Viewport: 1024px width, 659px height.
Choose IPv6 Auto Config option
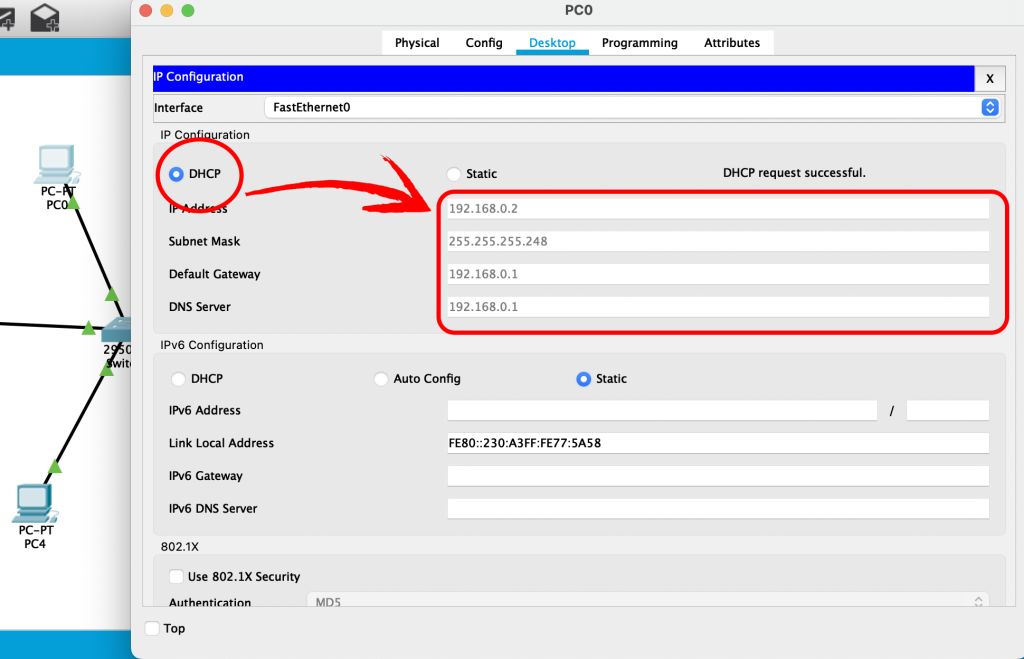pyautogui.click(x=381, y=379)
